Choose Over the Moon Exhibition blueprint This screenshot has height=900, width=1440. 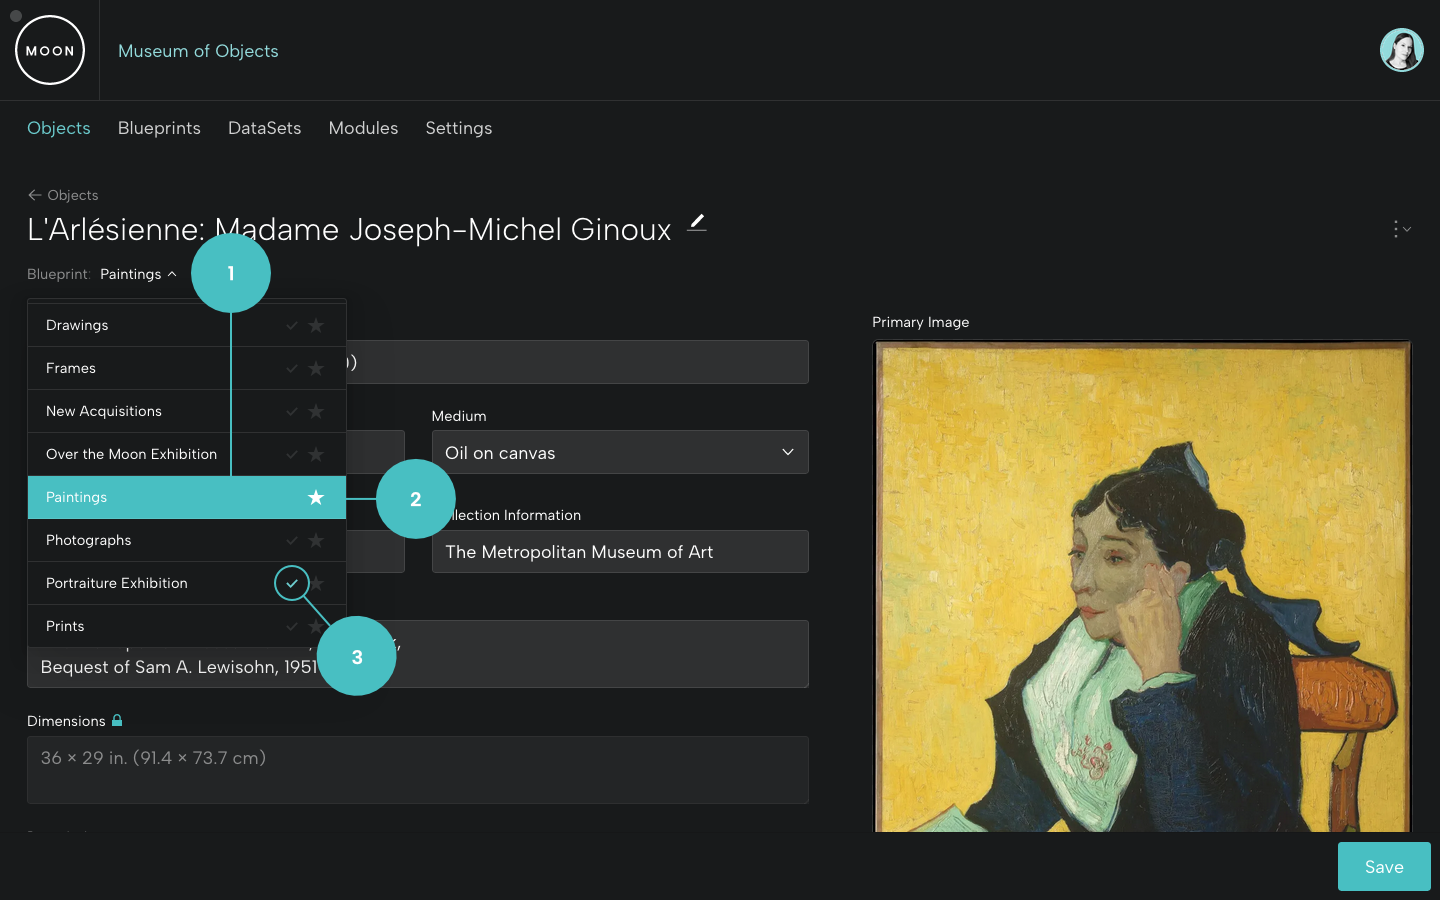187,454
